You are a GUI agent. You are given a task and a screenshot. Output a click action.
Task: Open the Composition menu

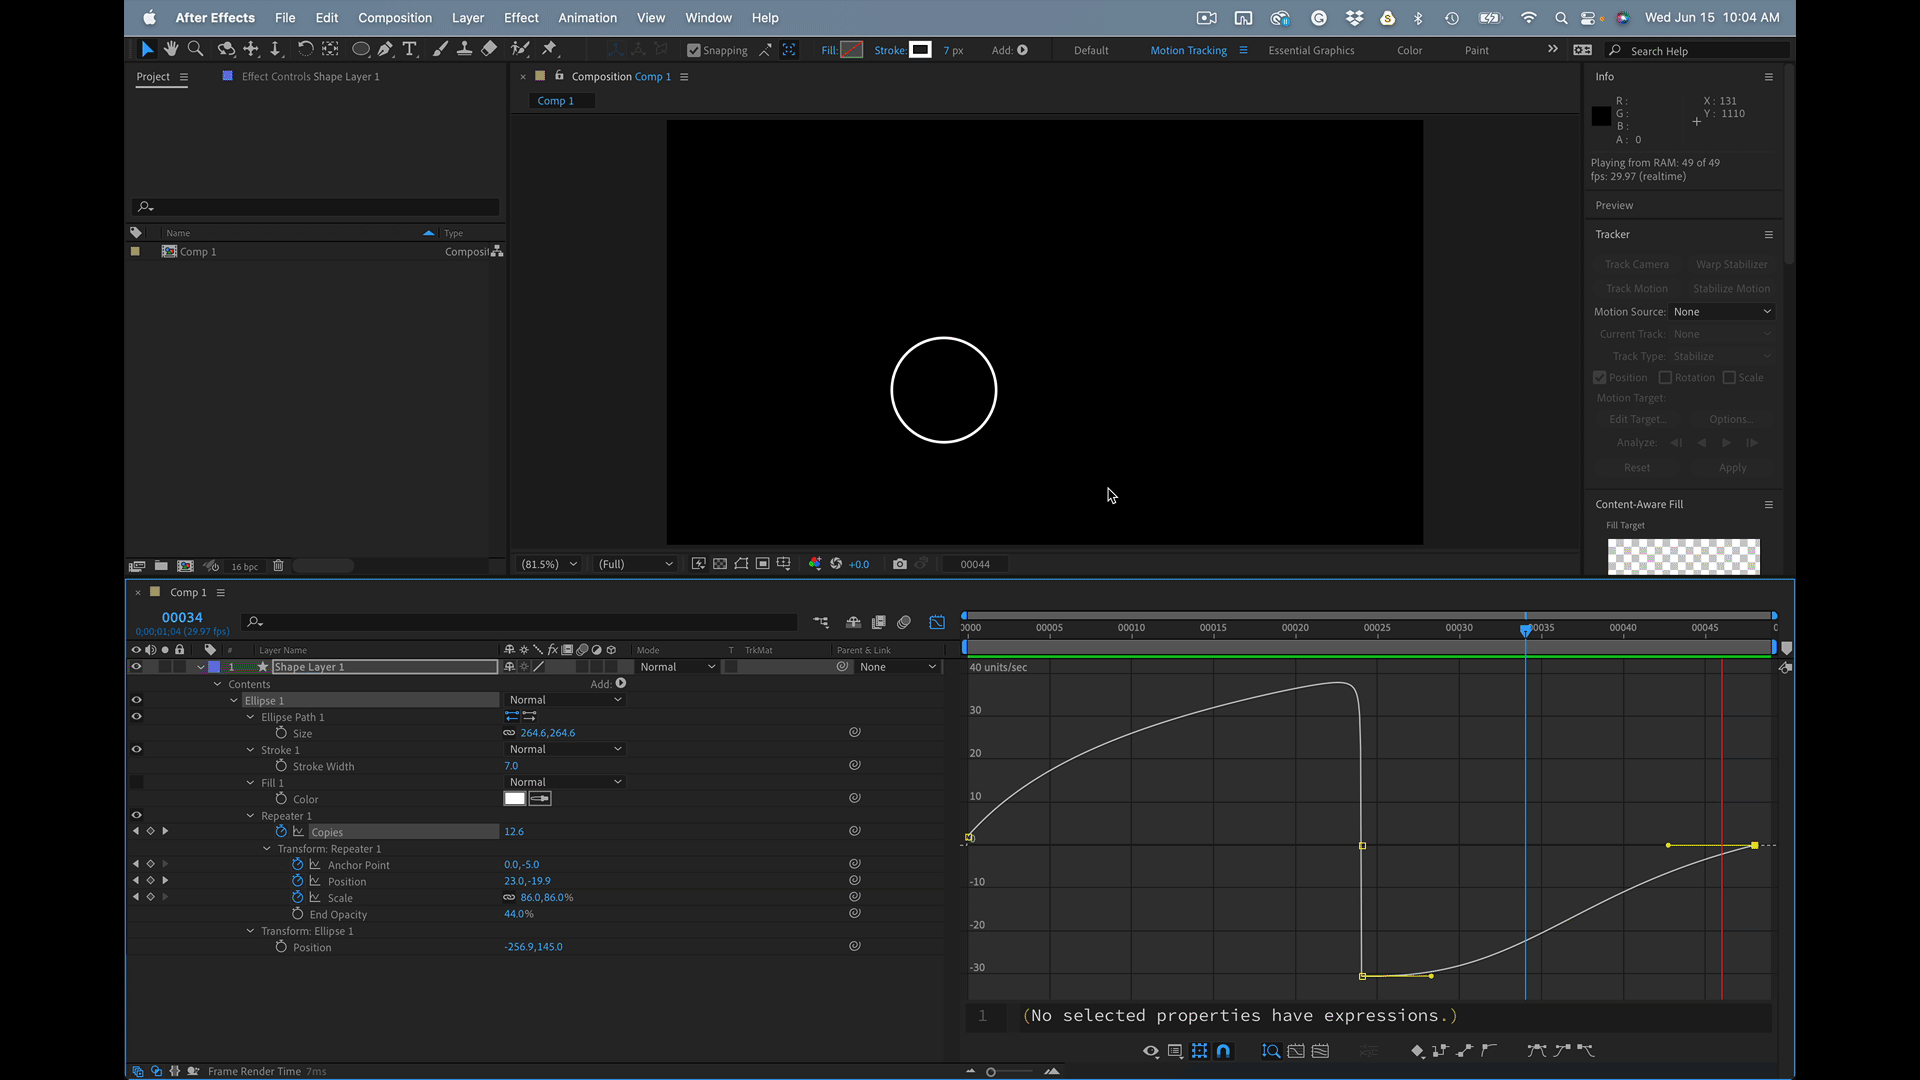coord(395,18)
